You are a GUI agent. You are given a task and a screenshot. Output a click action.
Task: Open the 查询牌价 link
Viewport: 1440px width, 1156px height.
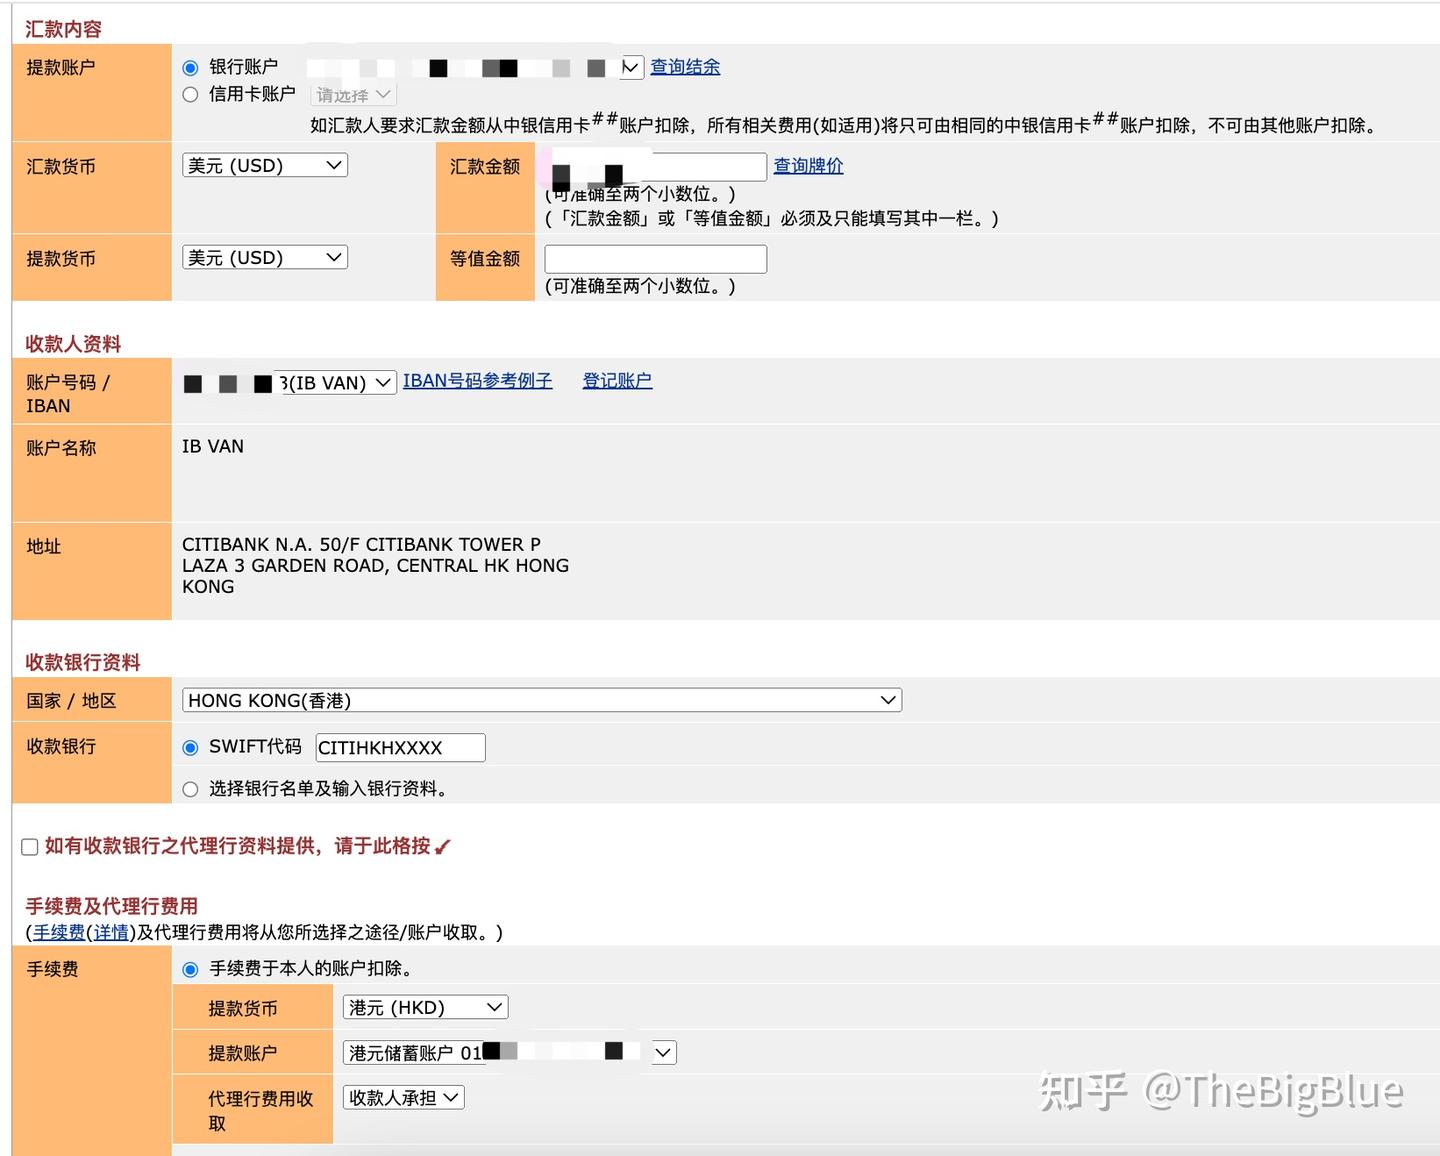point(808,166)
